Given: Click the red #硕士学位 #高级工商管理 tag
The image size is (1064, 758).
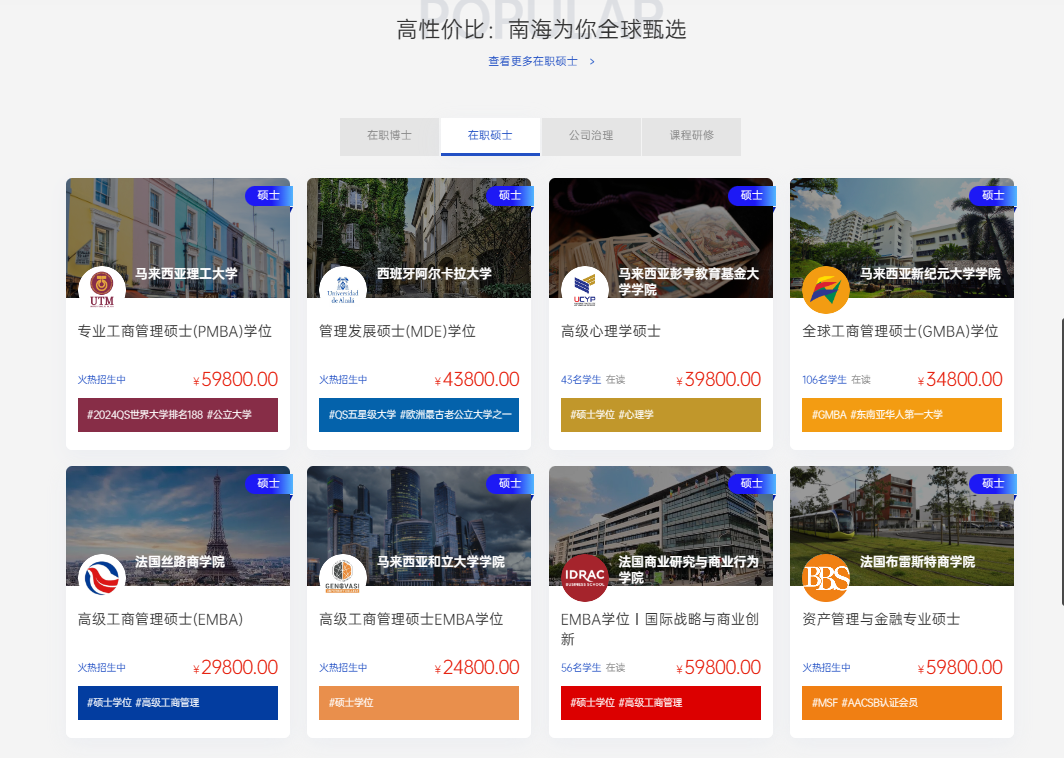Looking at the screenshot, I should [661, 703].
